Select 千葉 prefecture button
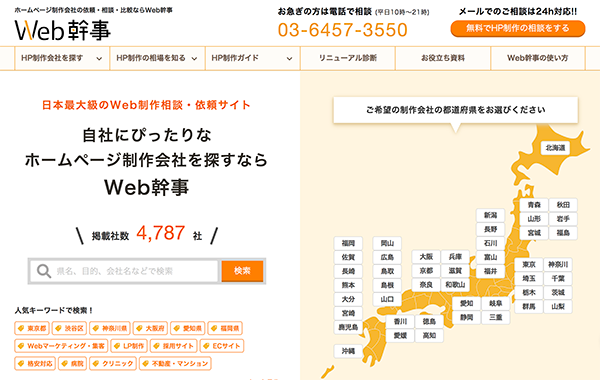This screenshot has height=380, width=600. point(558,279)
